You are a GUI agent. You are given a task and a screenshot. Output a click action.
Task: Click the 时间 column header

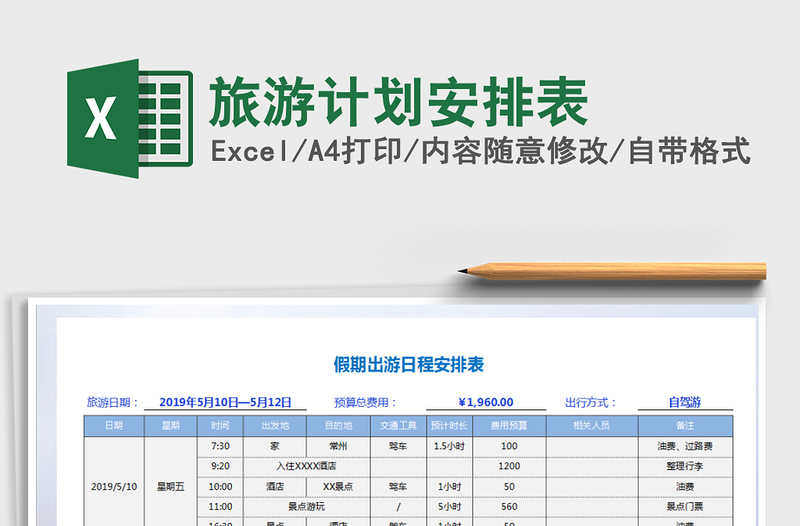coord(220,426)
